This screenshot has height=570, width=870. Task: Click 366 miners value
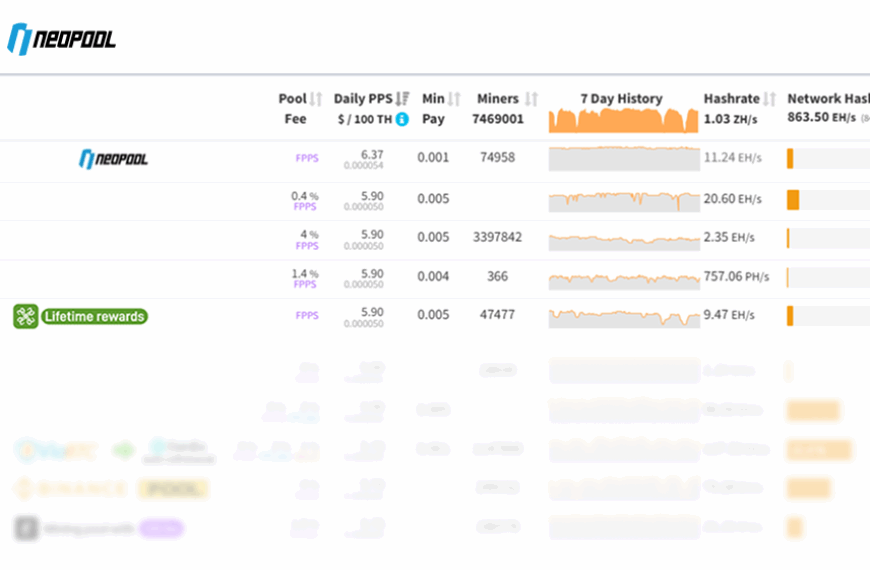point(497,276)
